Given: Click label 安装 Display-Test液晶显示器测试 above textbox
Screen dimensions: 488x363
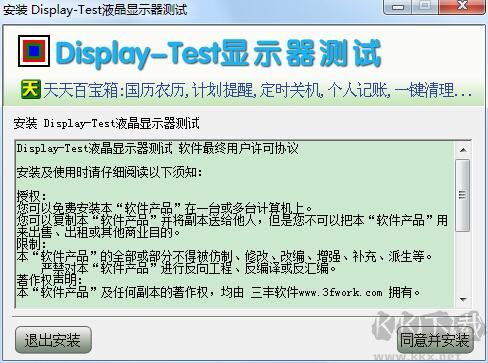Looking at the screenshot, I should (x=107, y=123).
